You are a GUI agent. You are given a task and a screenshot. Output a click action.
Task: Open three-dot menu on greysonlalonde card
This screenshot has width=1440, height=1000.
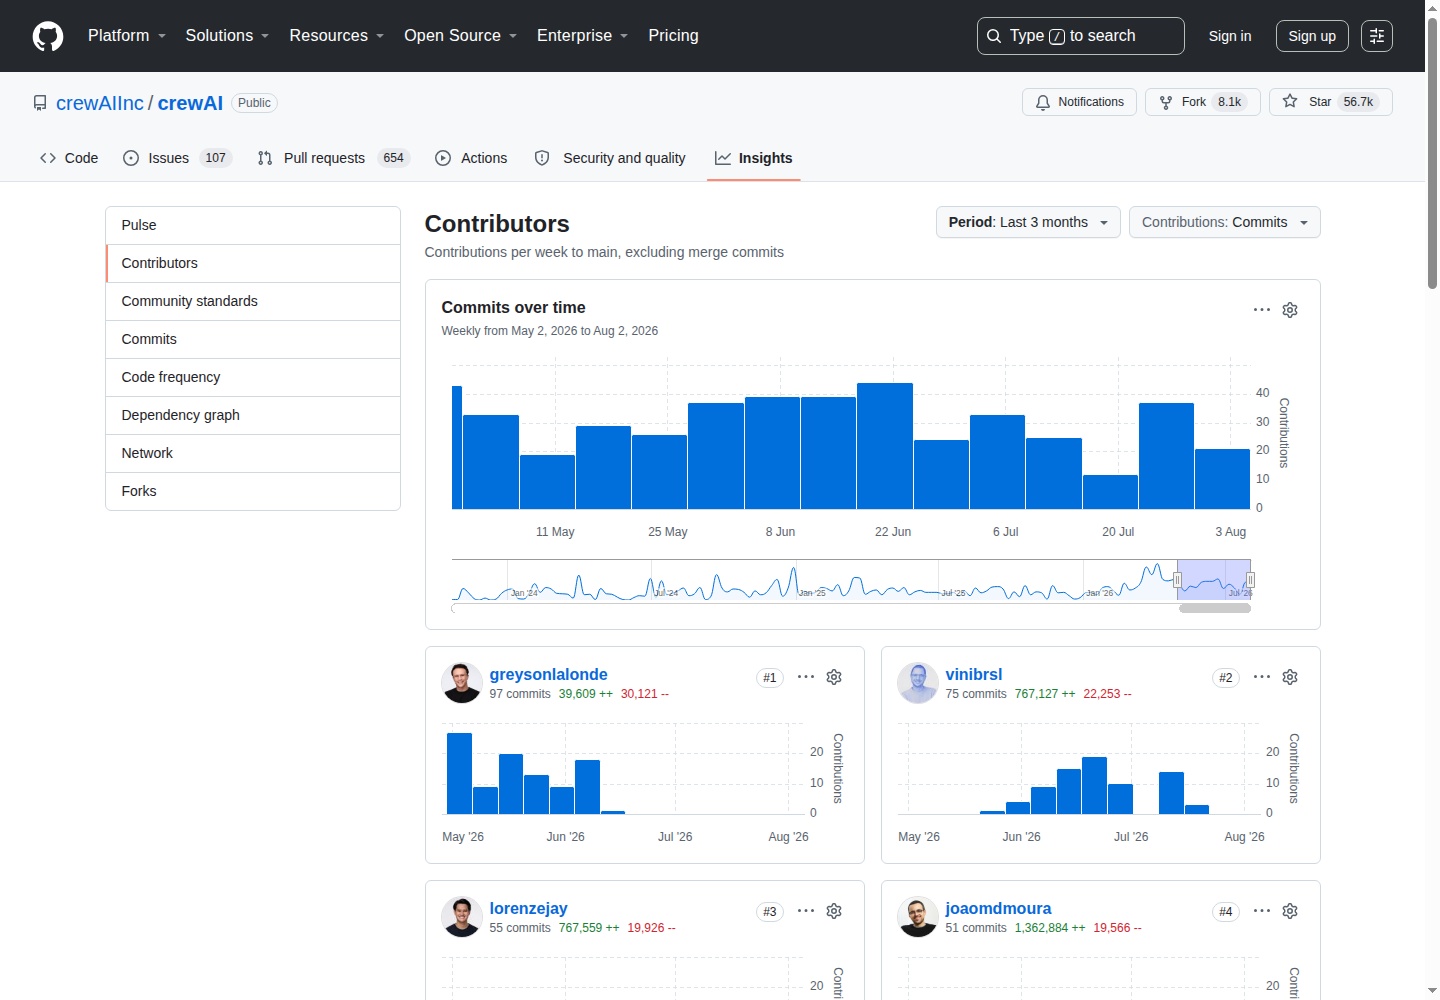pyautogui.click(x=806, y=677)
